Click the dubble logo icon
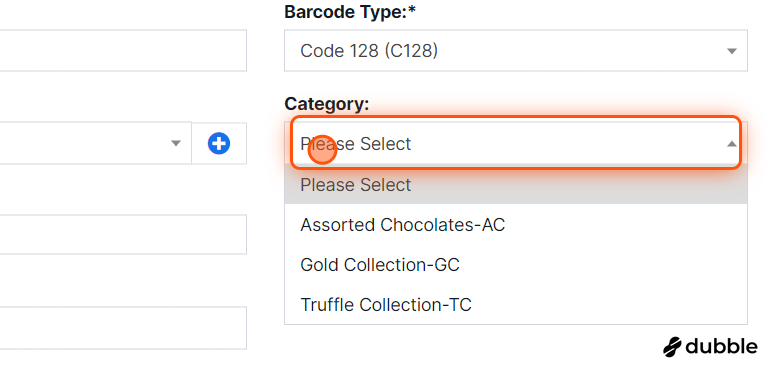Screen dimensions: 768x365 672,347
